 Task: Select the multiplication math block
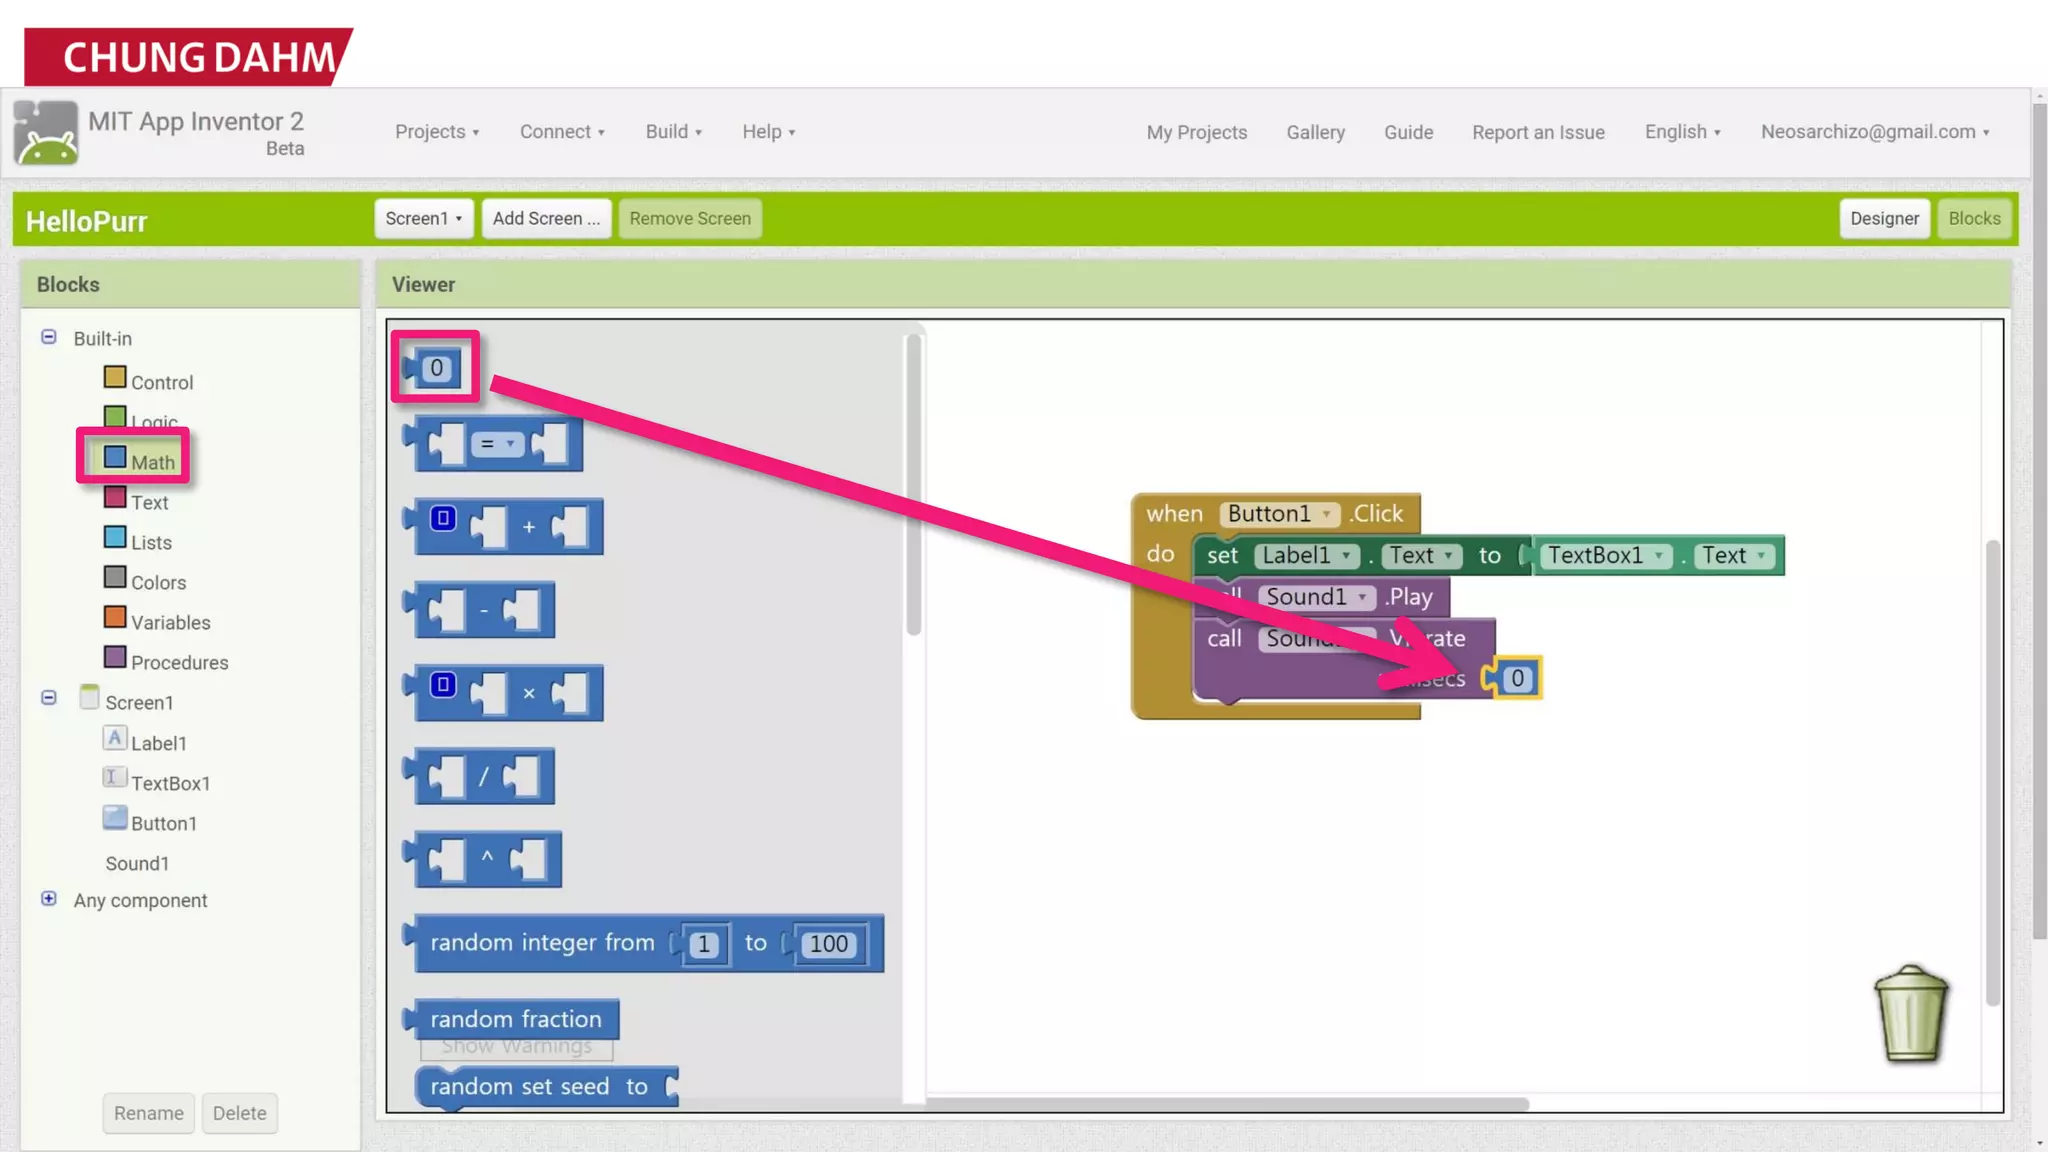529,693
